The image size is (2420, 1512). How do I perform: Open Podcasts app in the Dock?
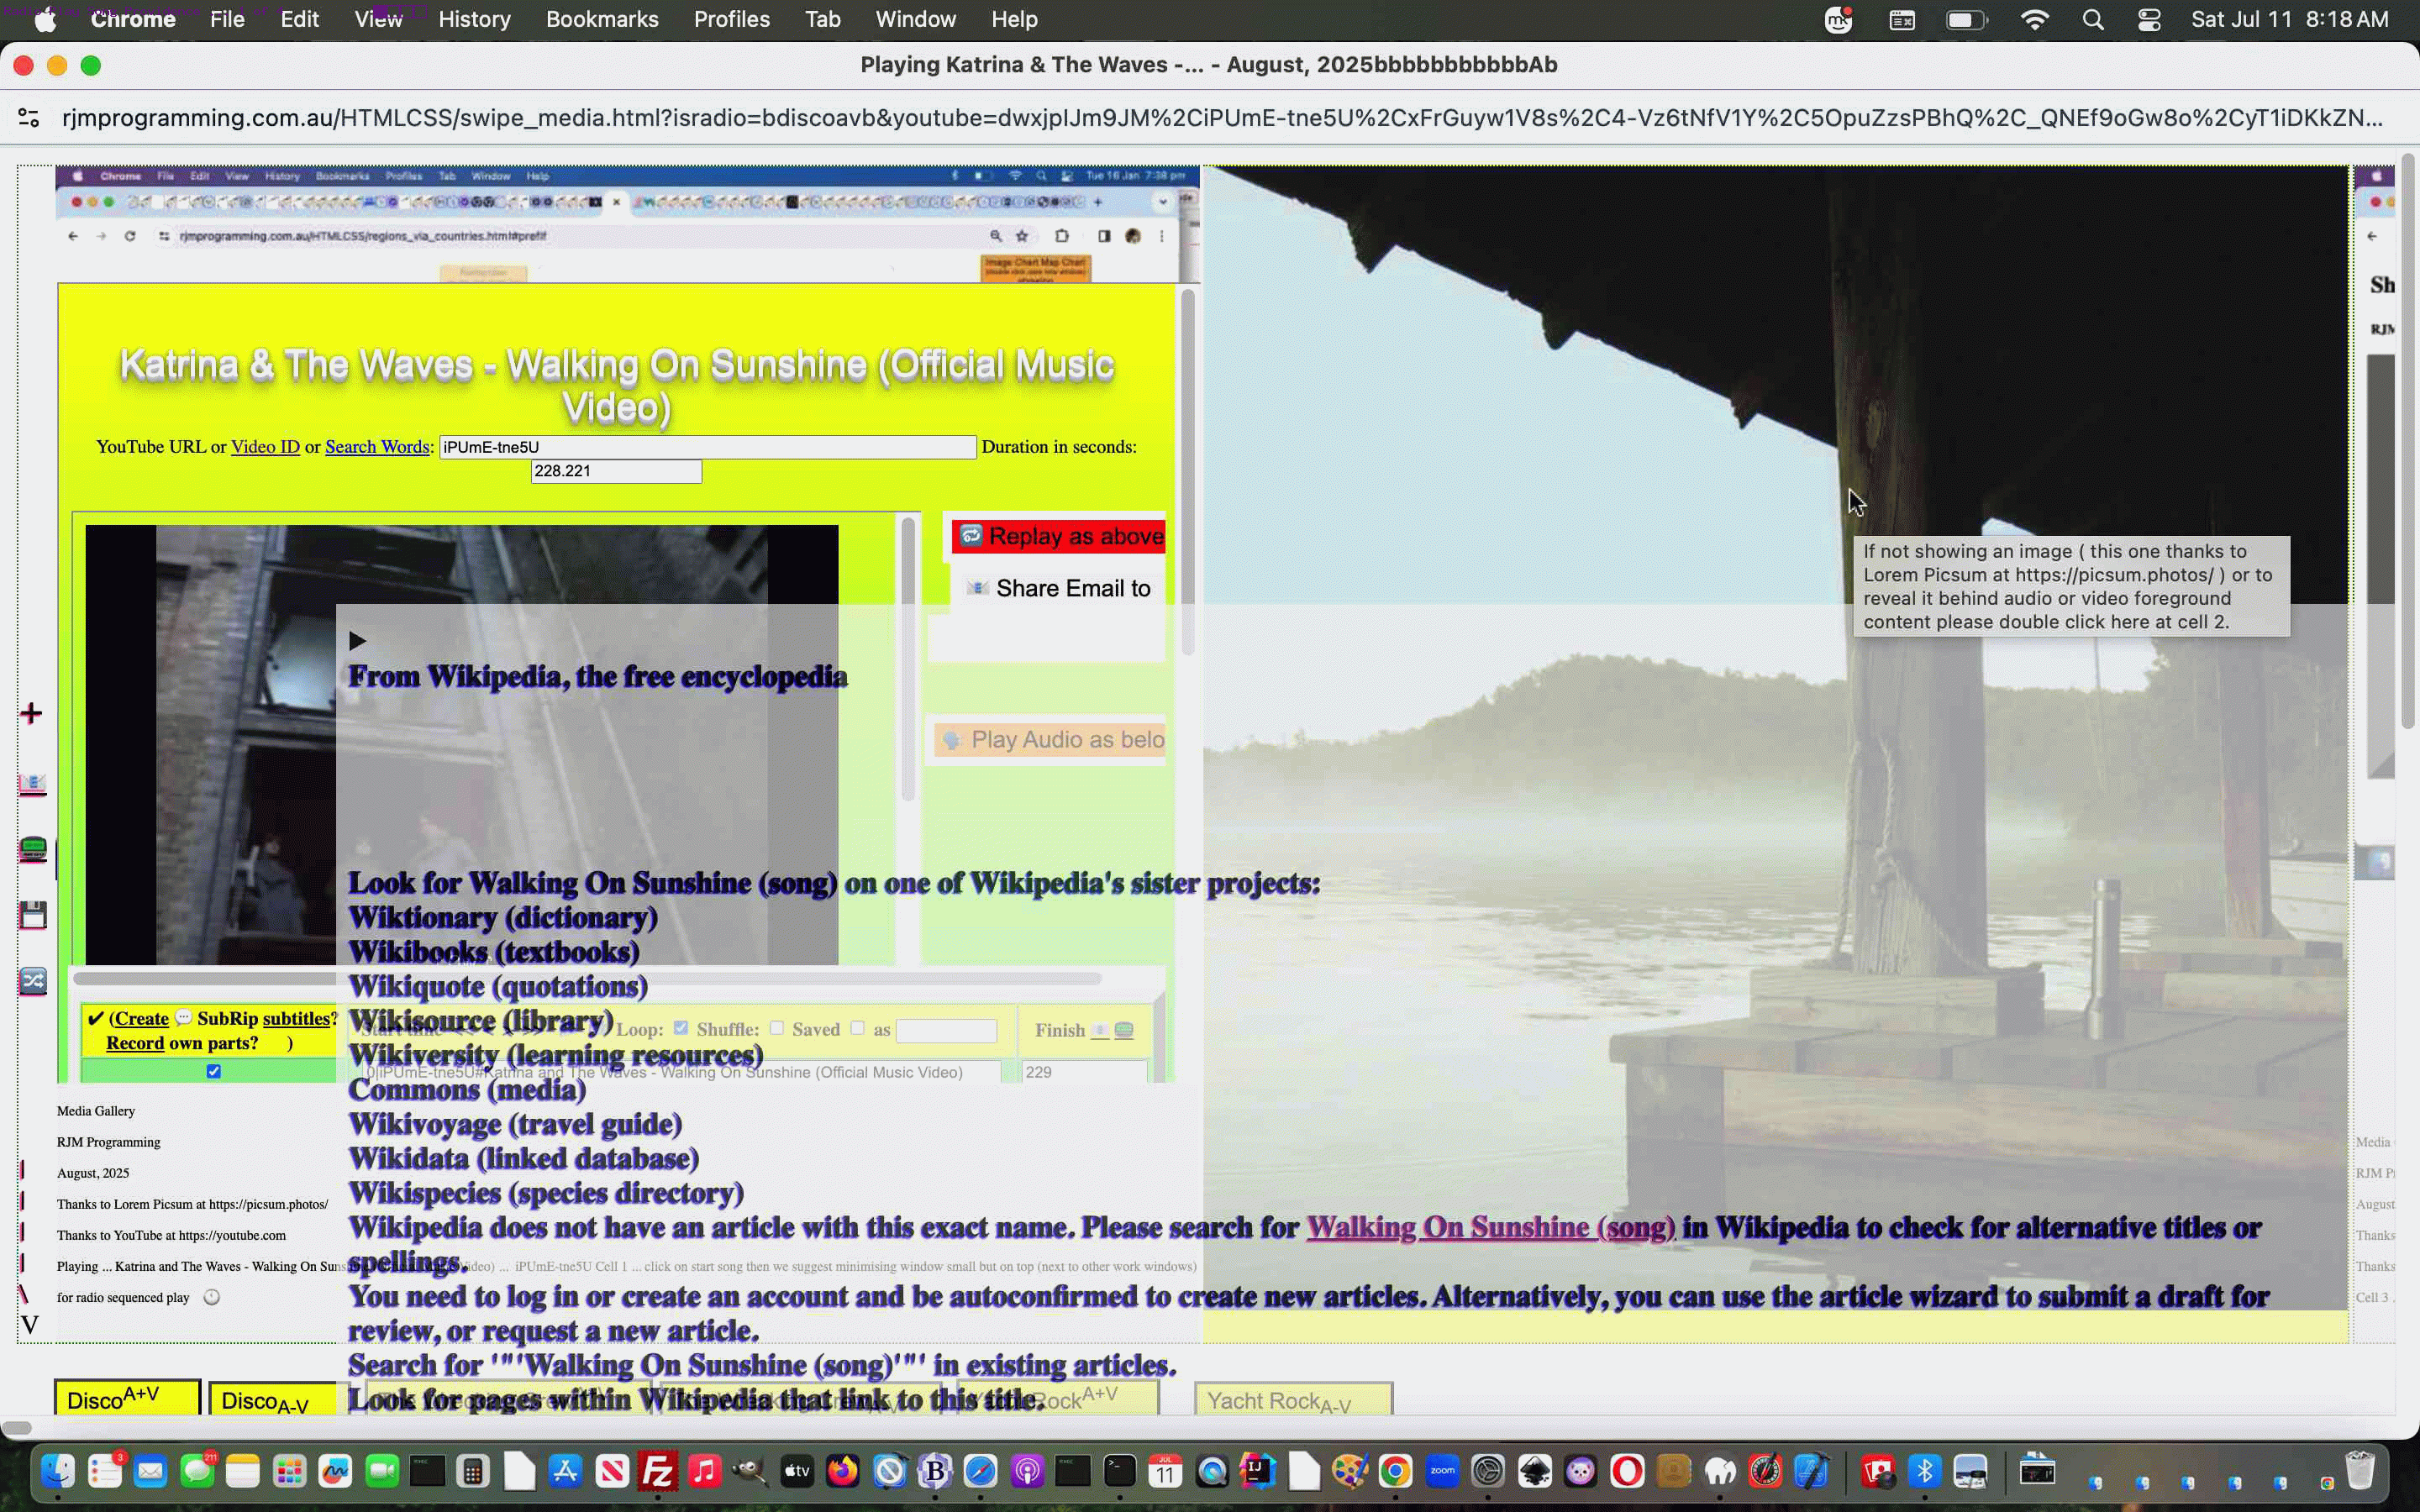point(1027,1471)
